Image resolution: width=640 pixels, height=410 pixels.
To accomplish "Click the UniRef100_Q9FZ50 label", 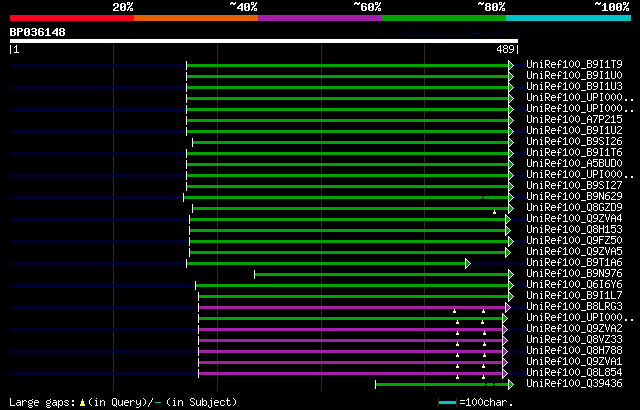I will coord(574,241).
